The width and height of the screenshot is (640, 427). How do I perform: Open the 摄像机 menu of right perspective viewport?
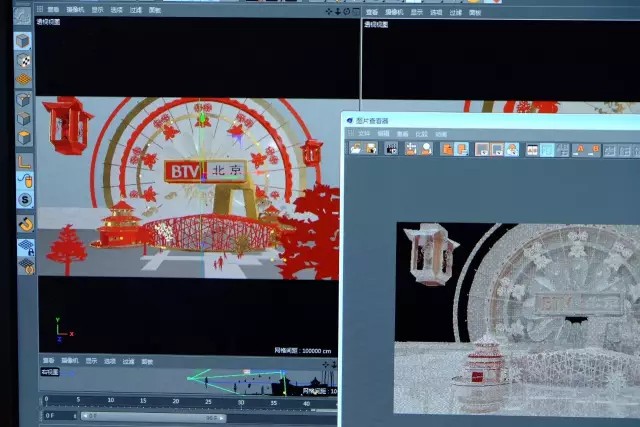(x=394, y=12)
